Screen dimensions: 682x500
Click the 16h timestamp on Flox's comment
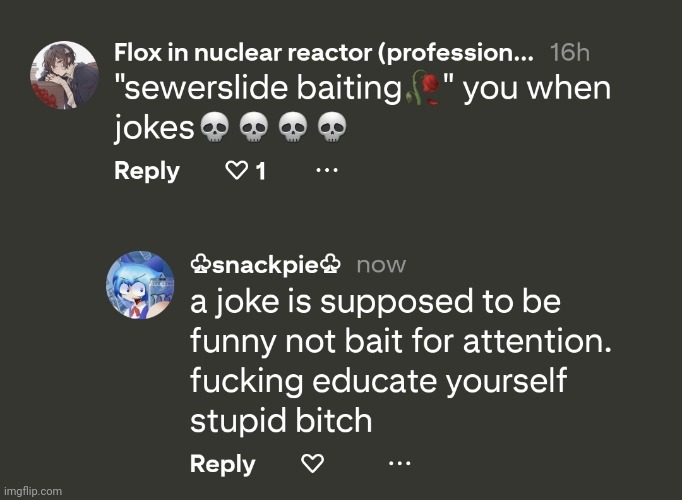click(x=570, y=53)
